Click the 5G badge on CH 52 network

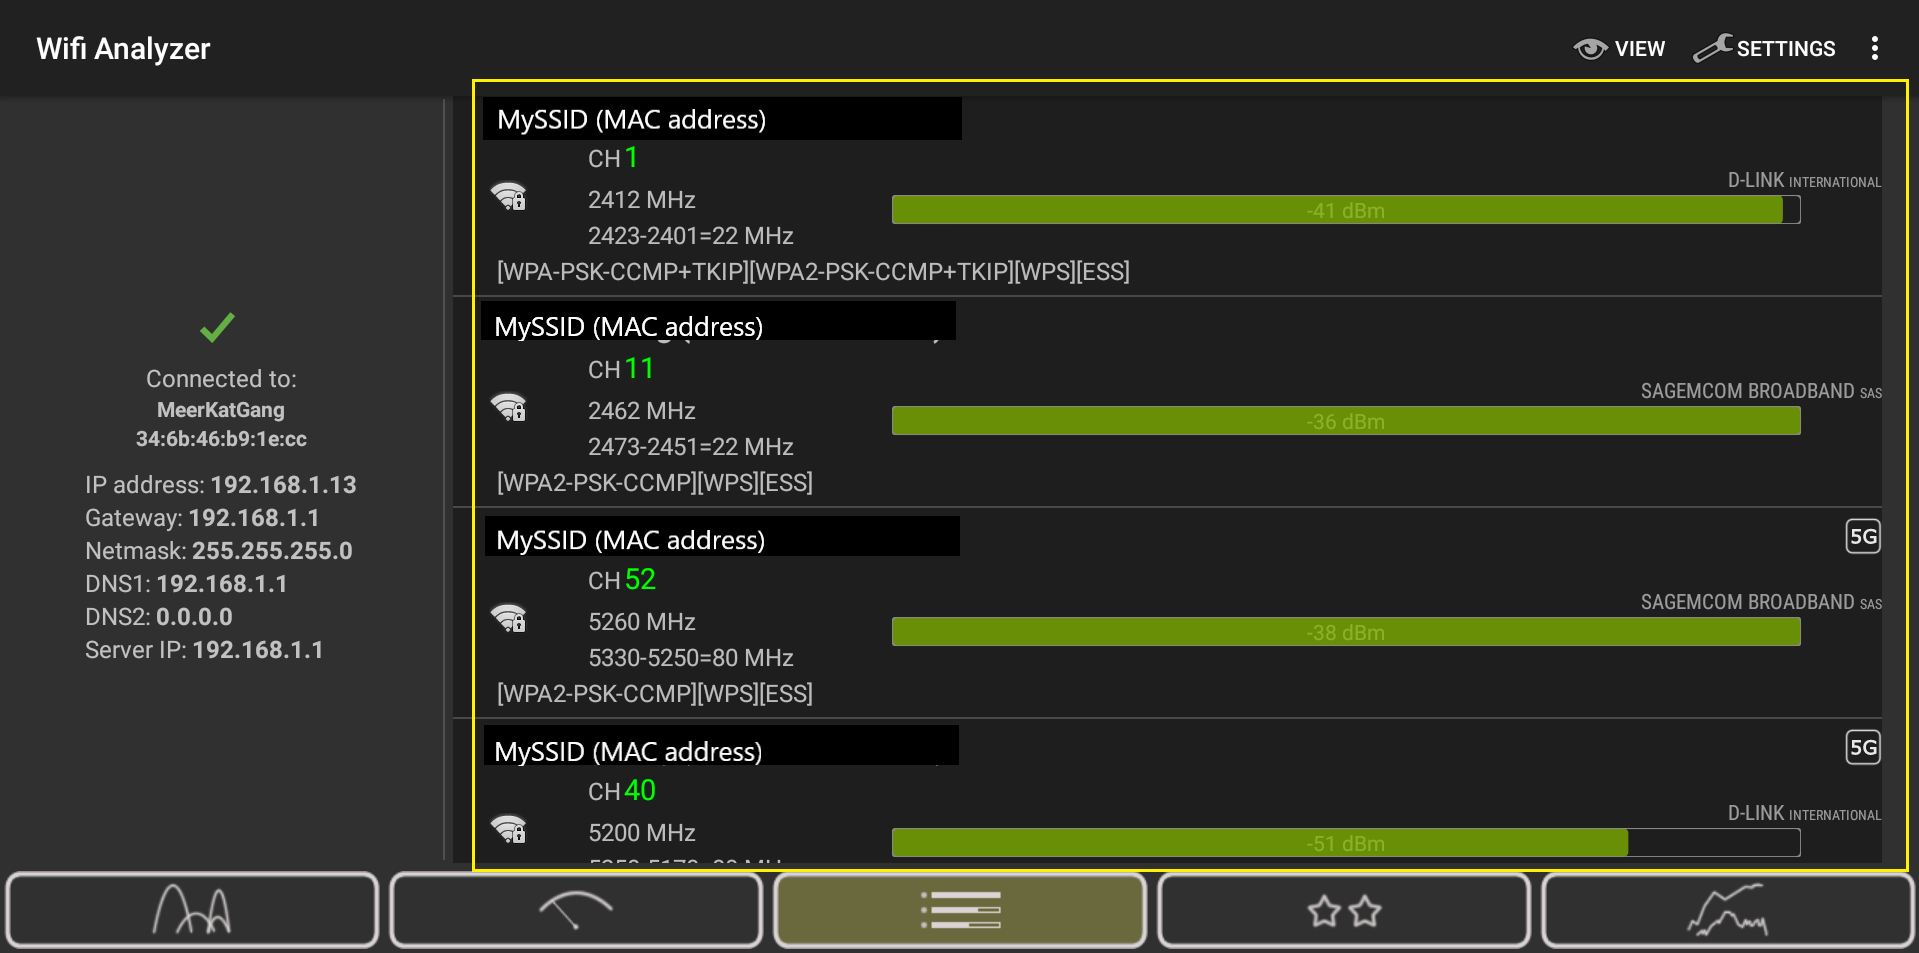click(1863, 536)
